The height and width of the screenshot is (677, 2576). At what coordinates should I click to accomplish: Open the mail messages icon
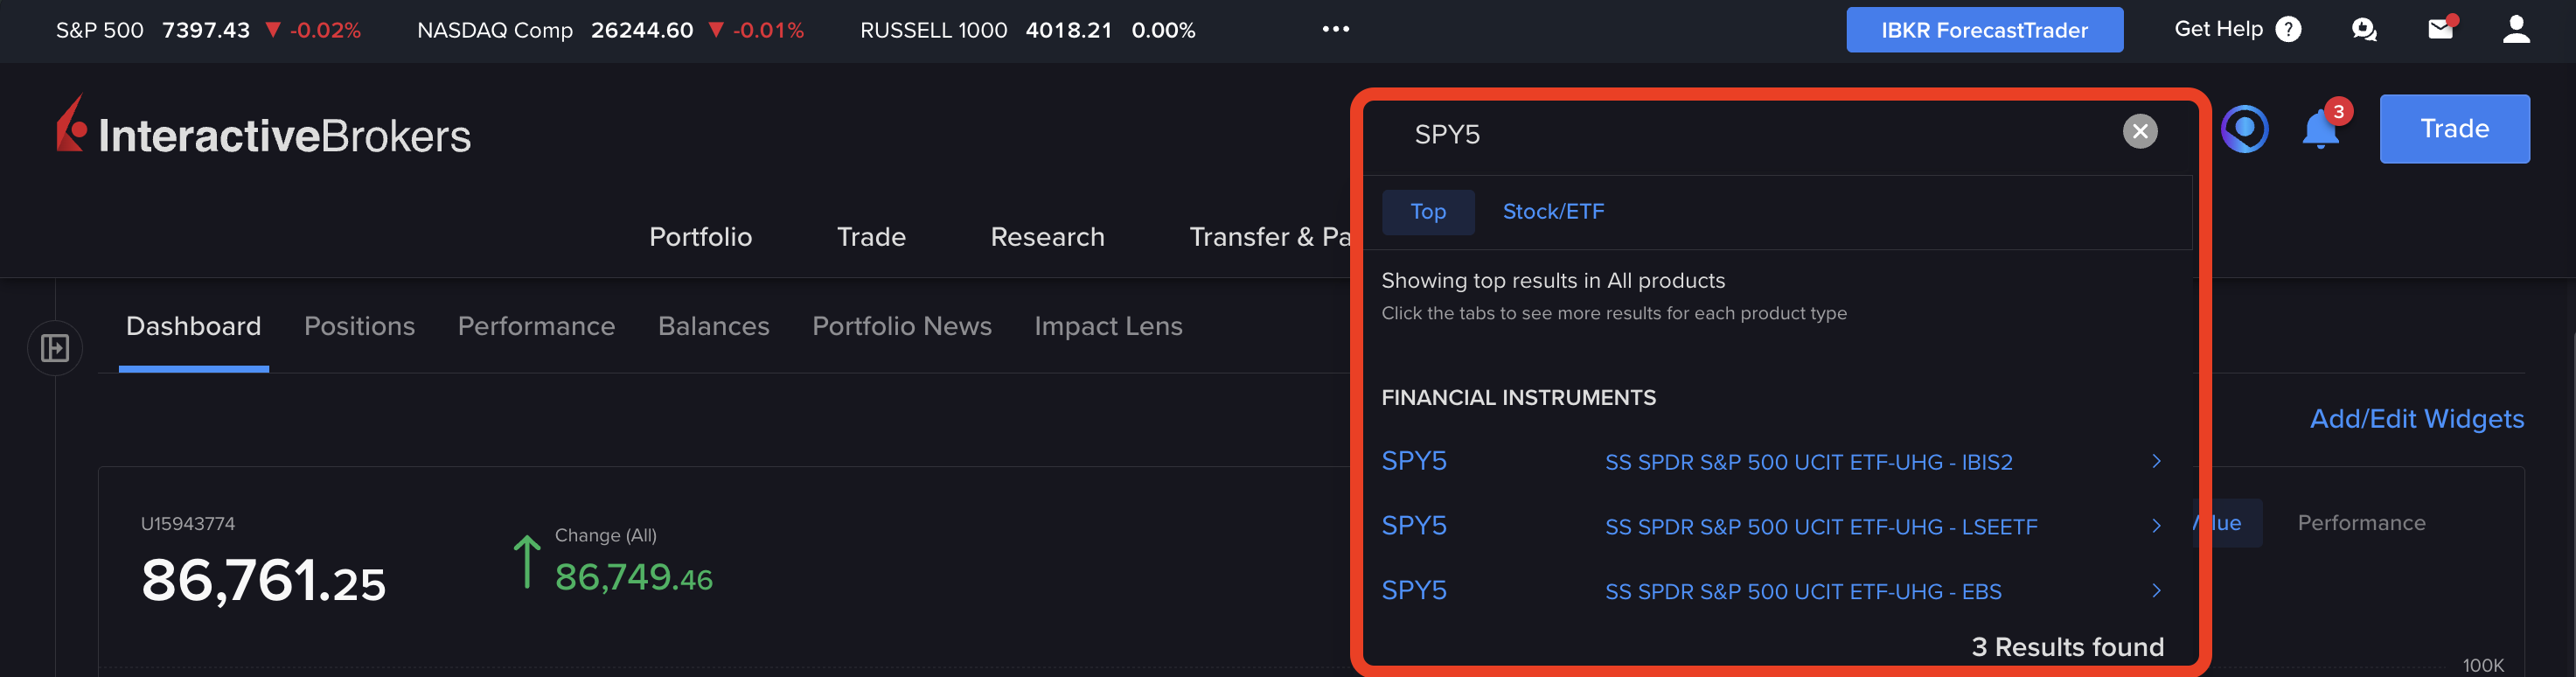[x=2441, y=28]
